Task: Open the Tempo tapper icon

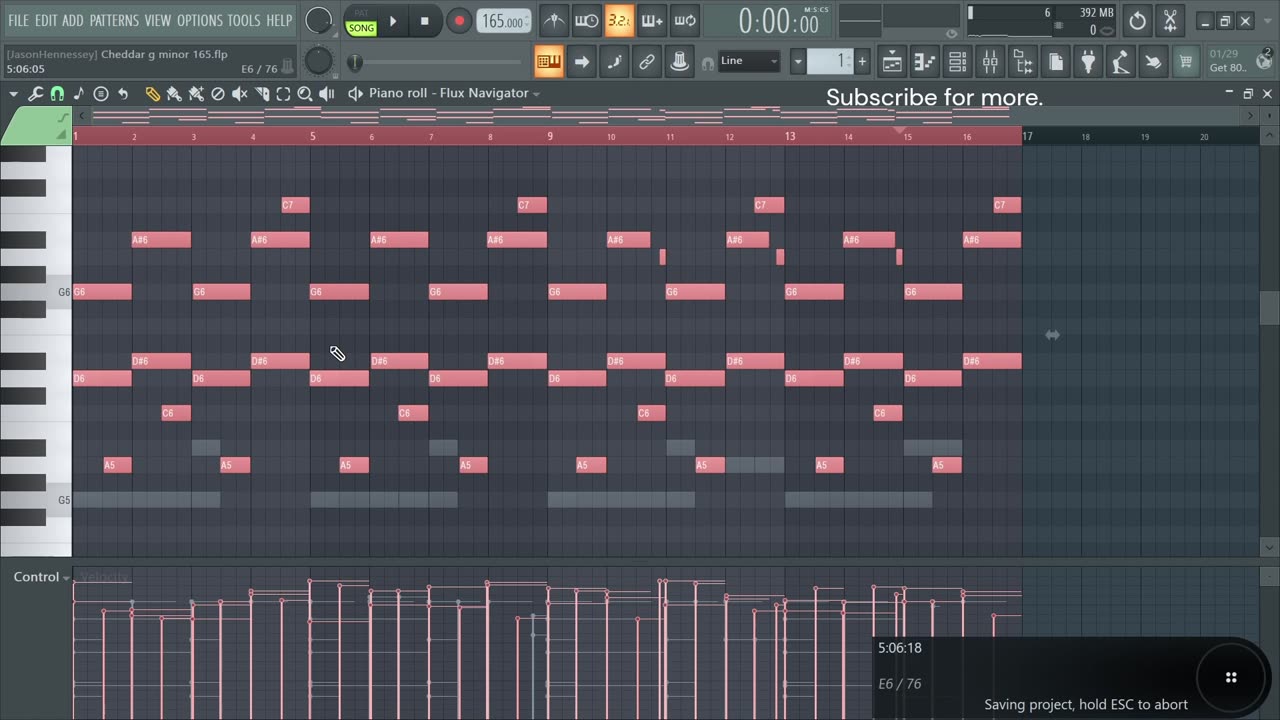Action: [1121, 62]
